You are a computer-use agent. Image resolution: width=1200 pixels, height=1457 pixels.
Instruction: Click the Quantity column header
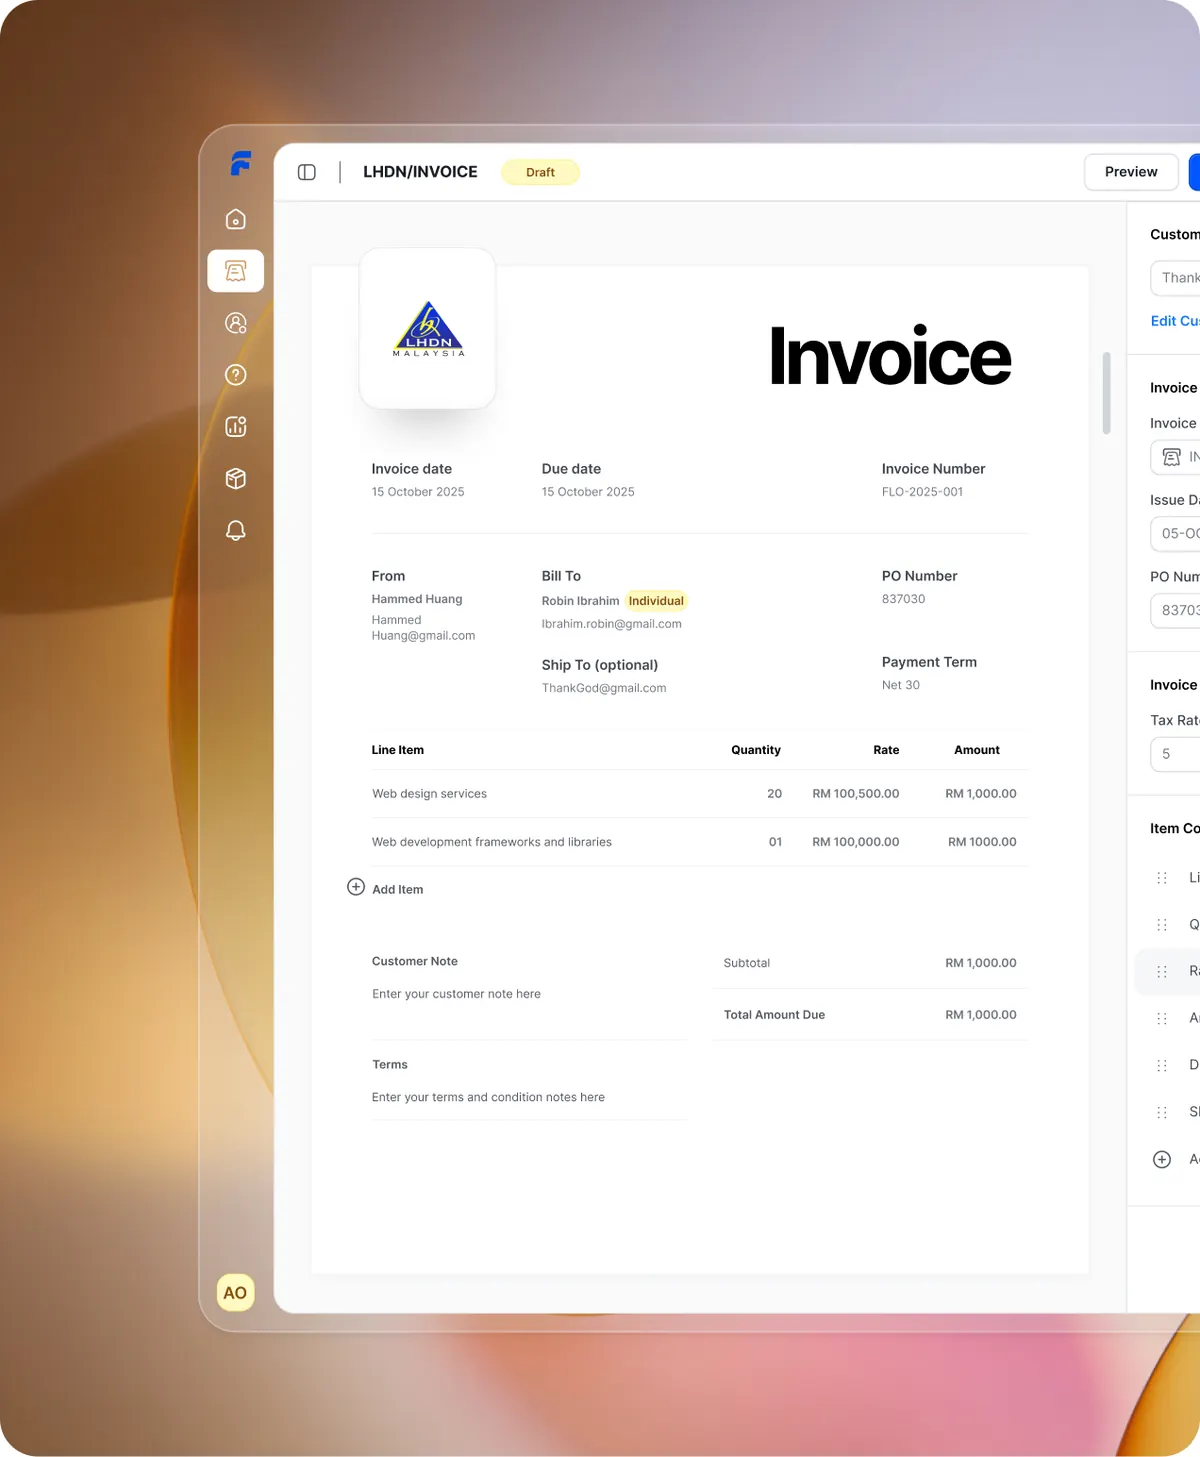[756, 750]
